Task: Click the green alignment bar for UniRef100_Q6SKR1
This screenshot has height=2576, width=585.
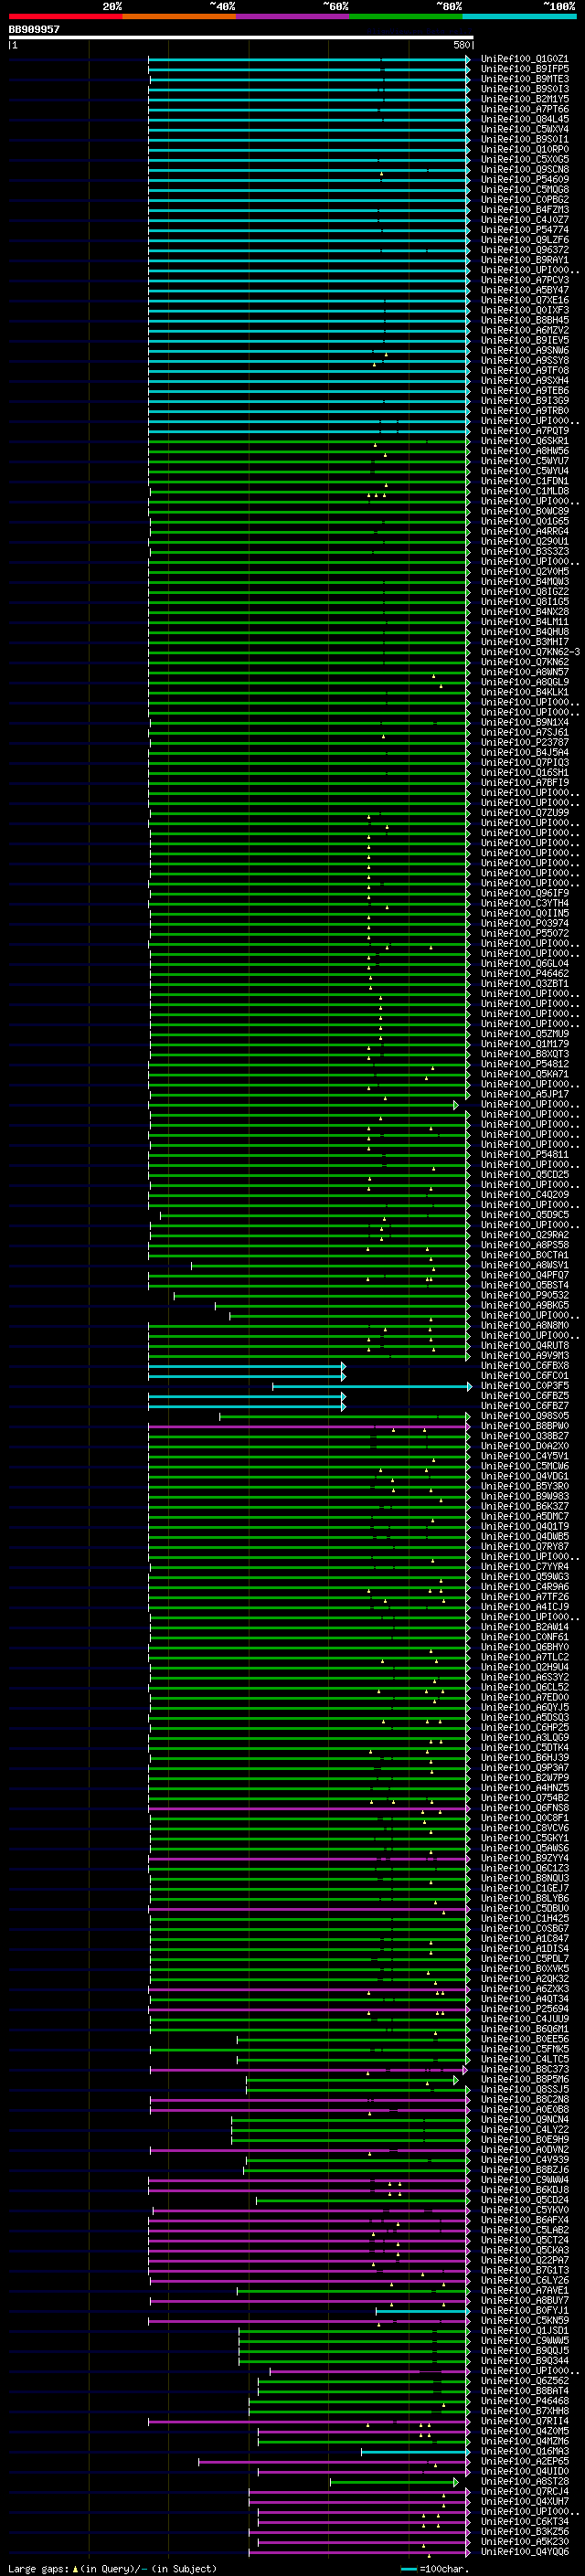Action: (x=309, y=441)
